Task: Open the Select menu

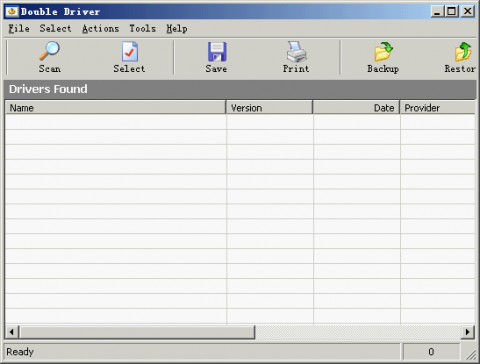Action: click(x=55, y=29)
